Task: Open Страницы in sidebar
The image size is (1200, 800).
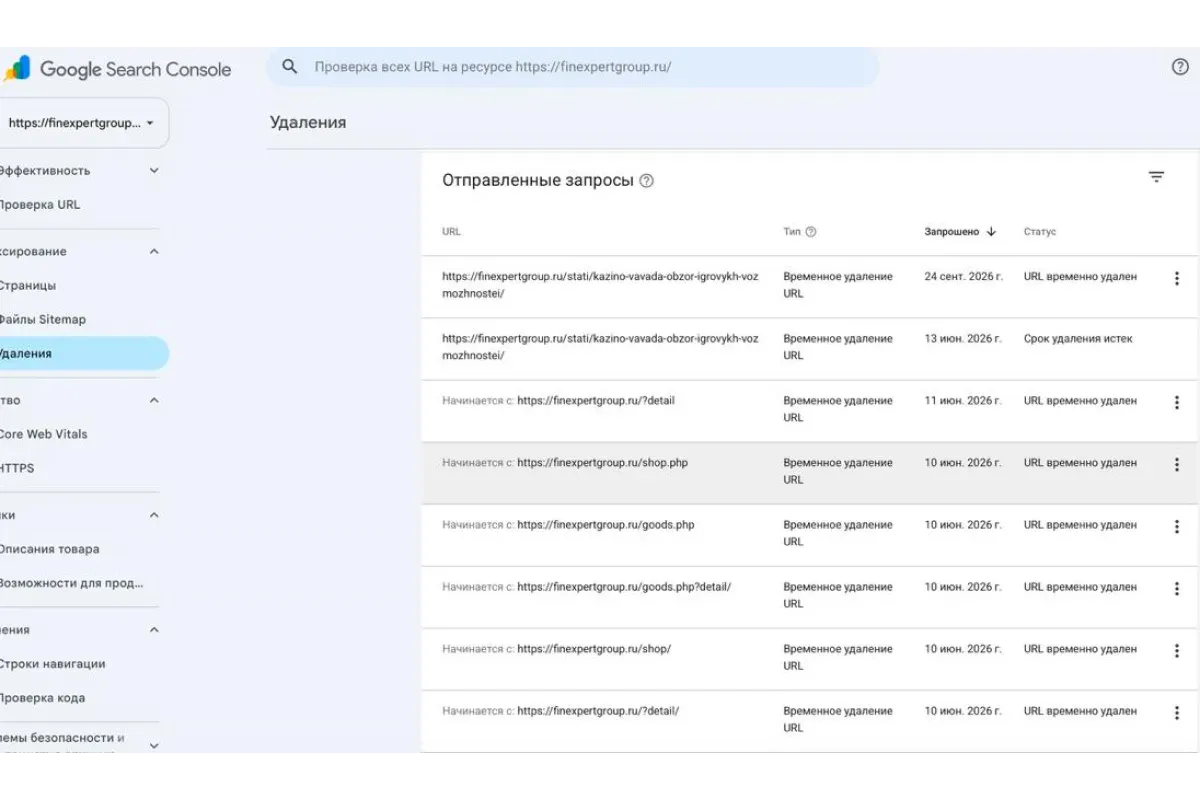Action: click(28, 286)
